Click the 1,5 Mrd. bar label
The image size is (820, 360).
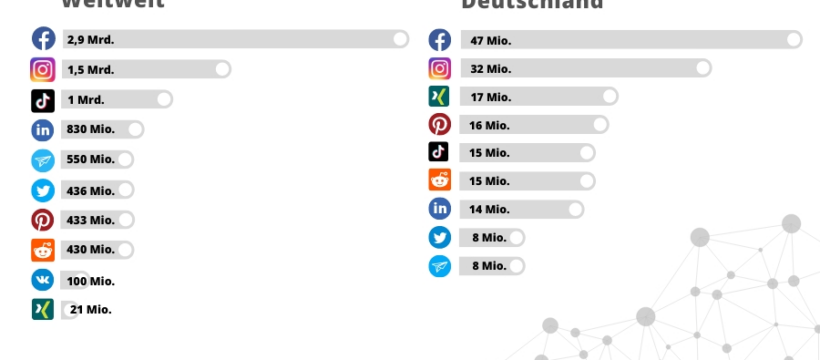click(x=90, y=70)
